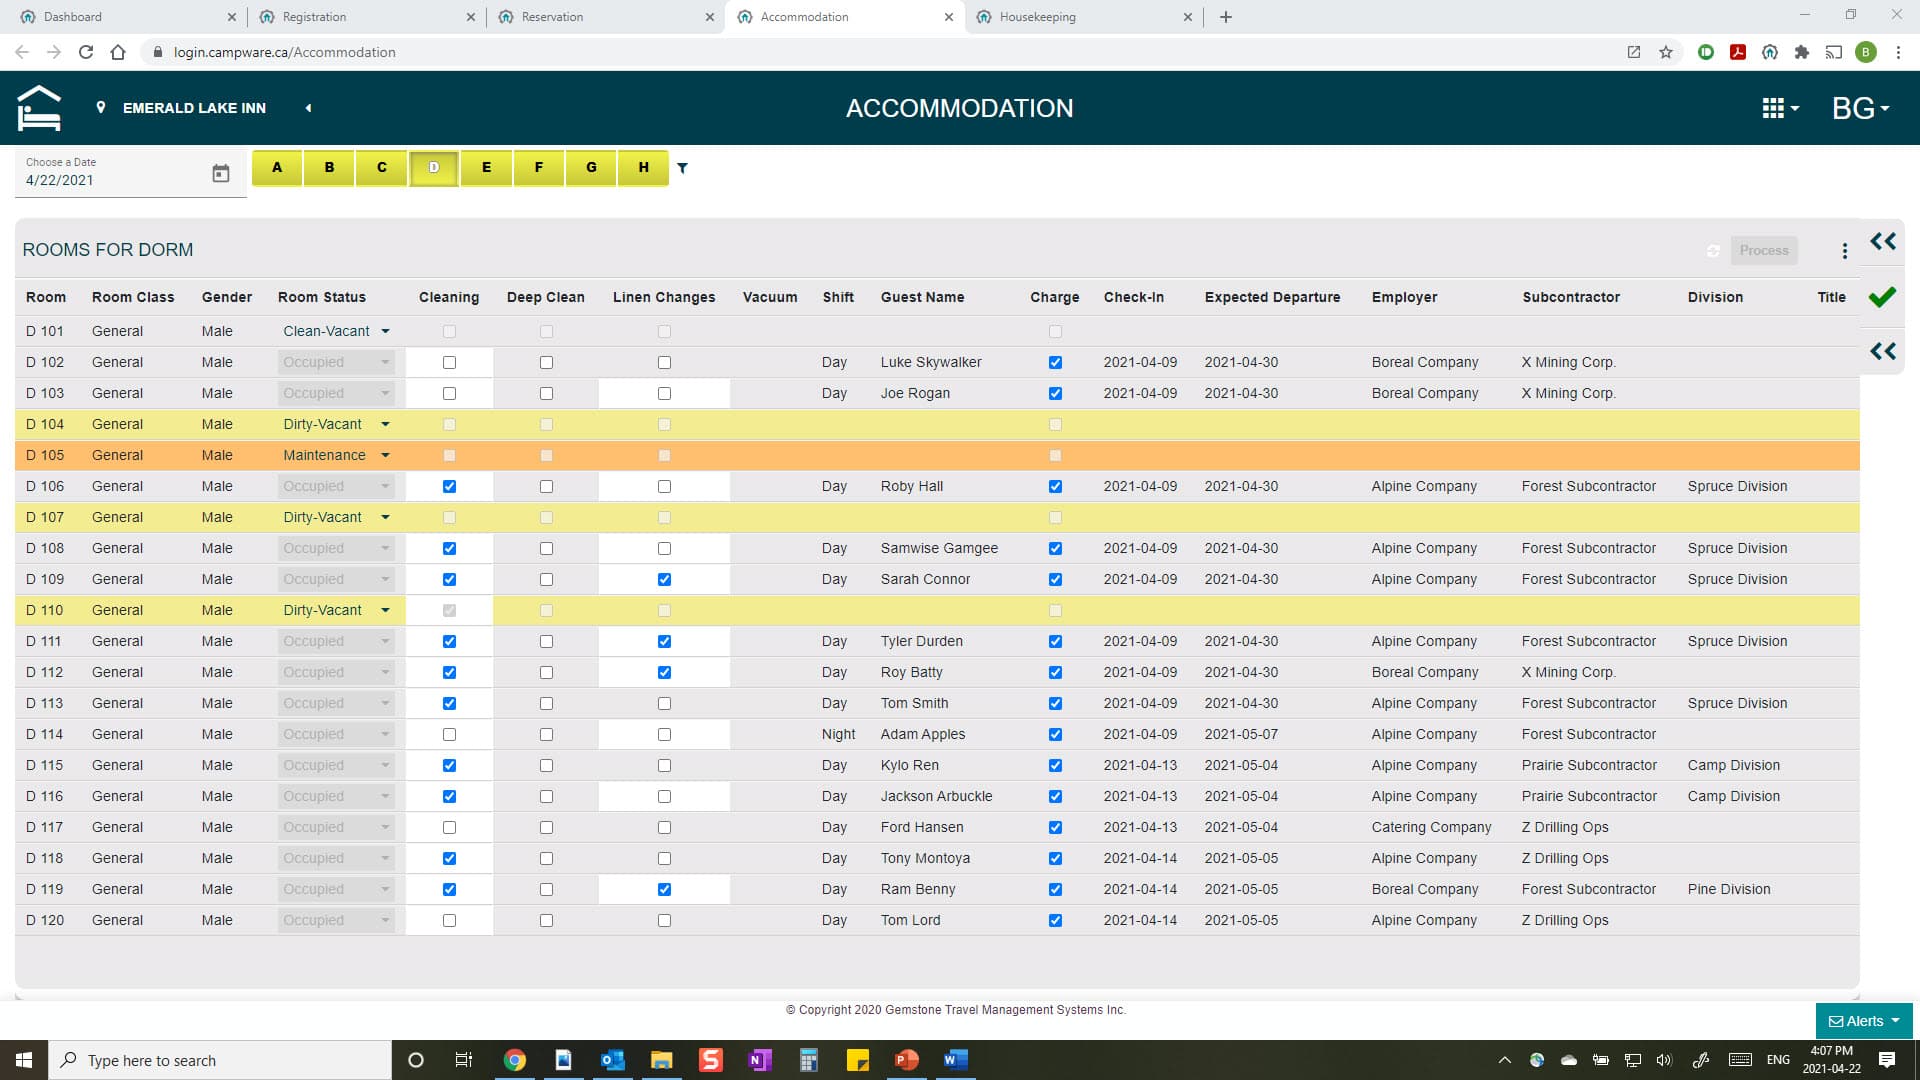Click the calendar date picker icon

[221, 174]
